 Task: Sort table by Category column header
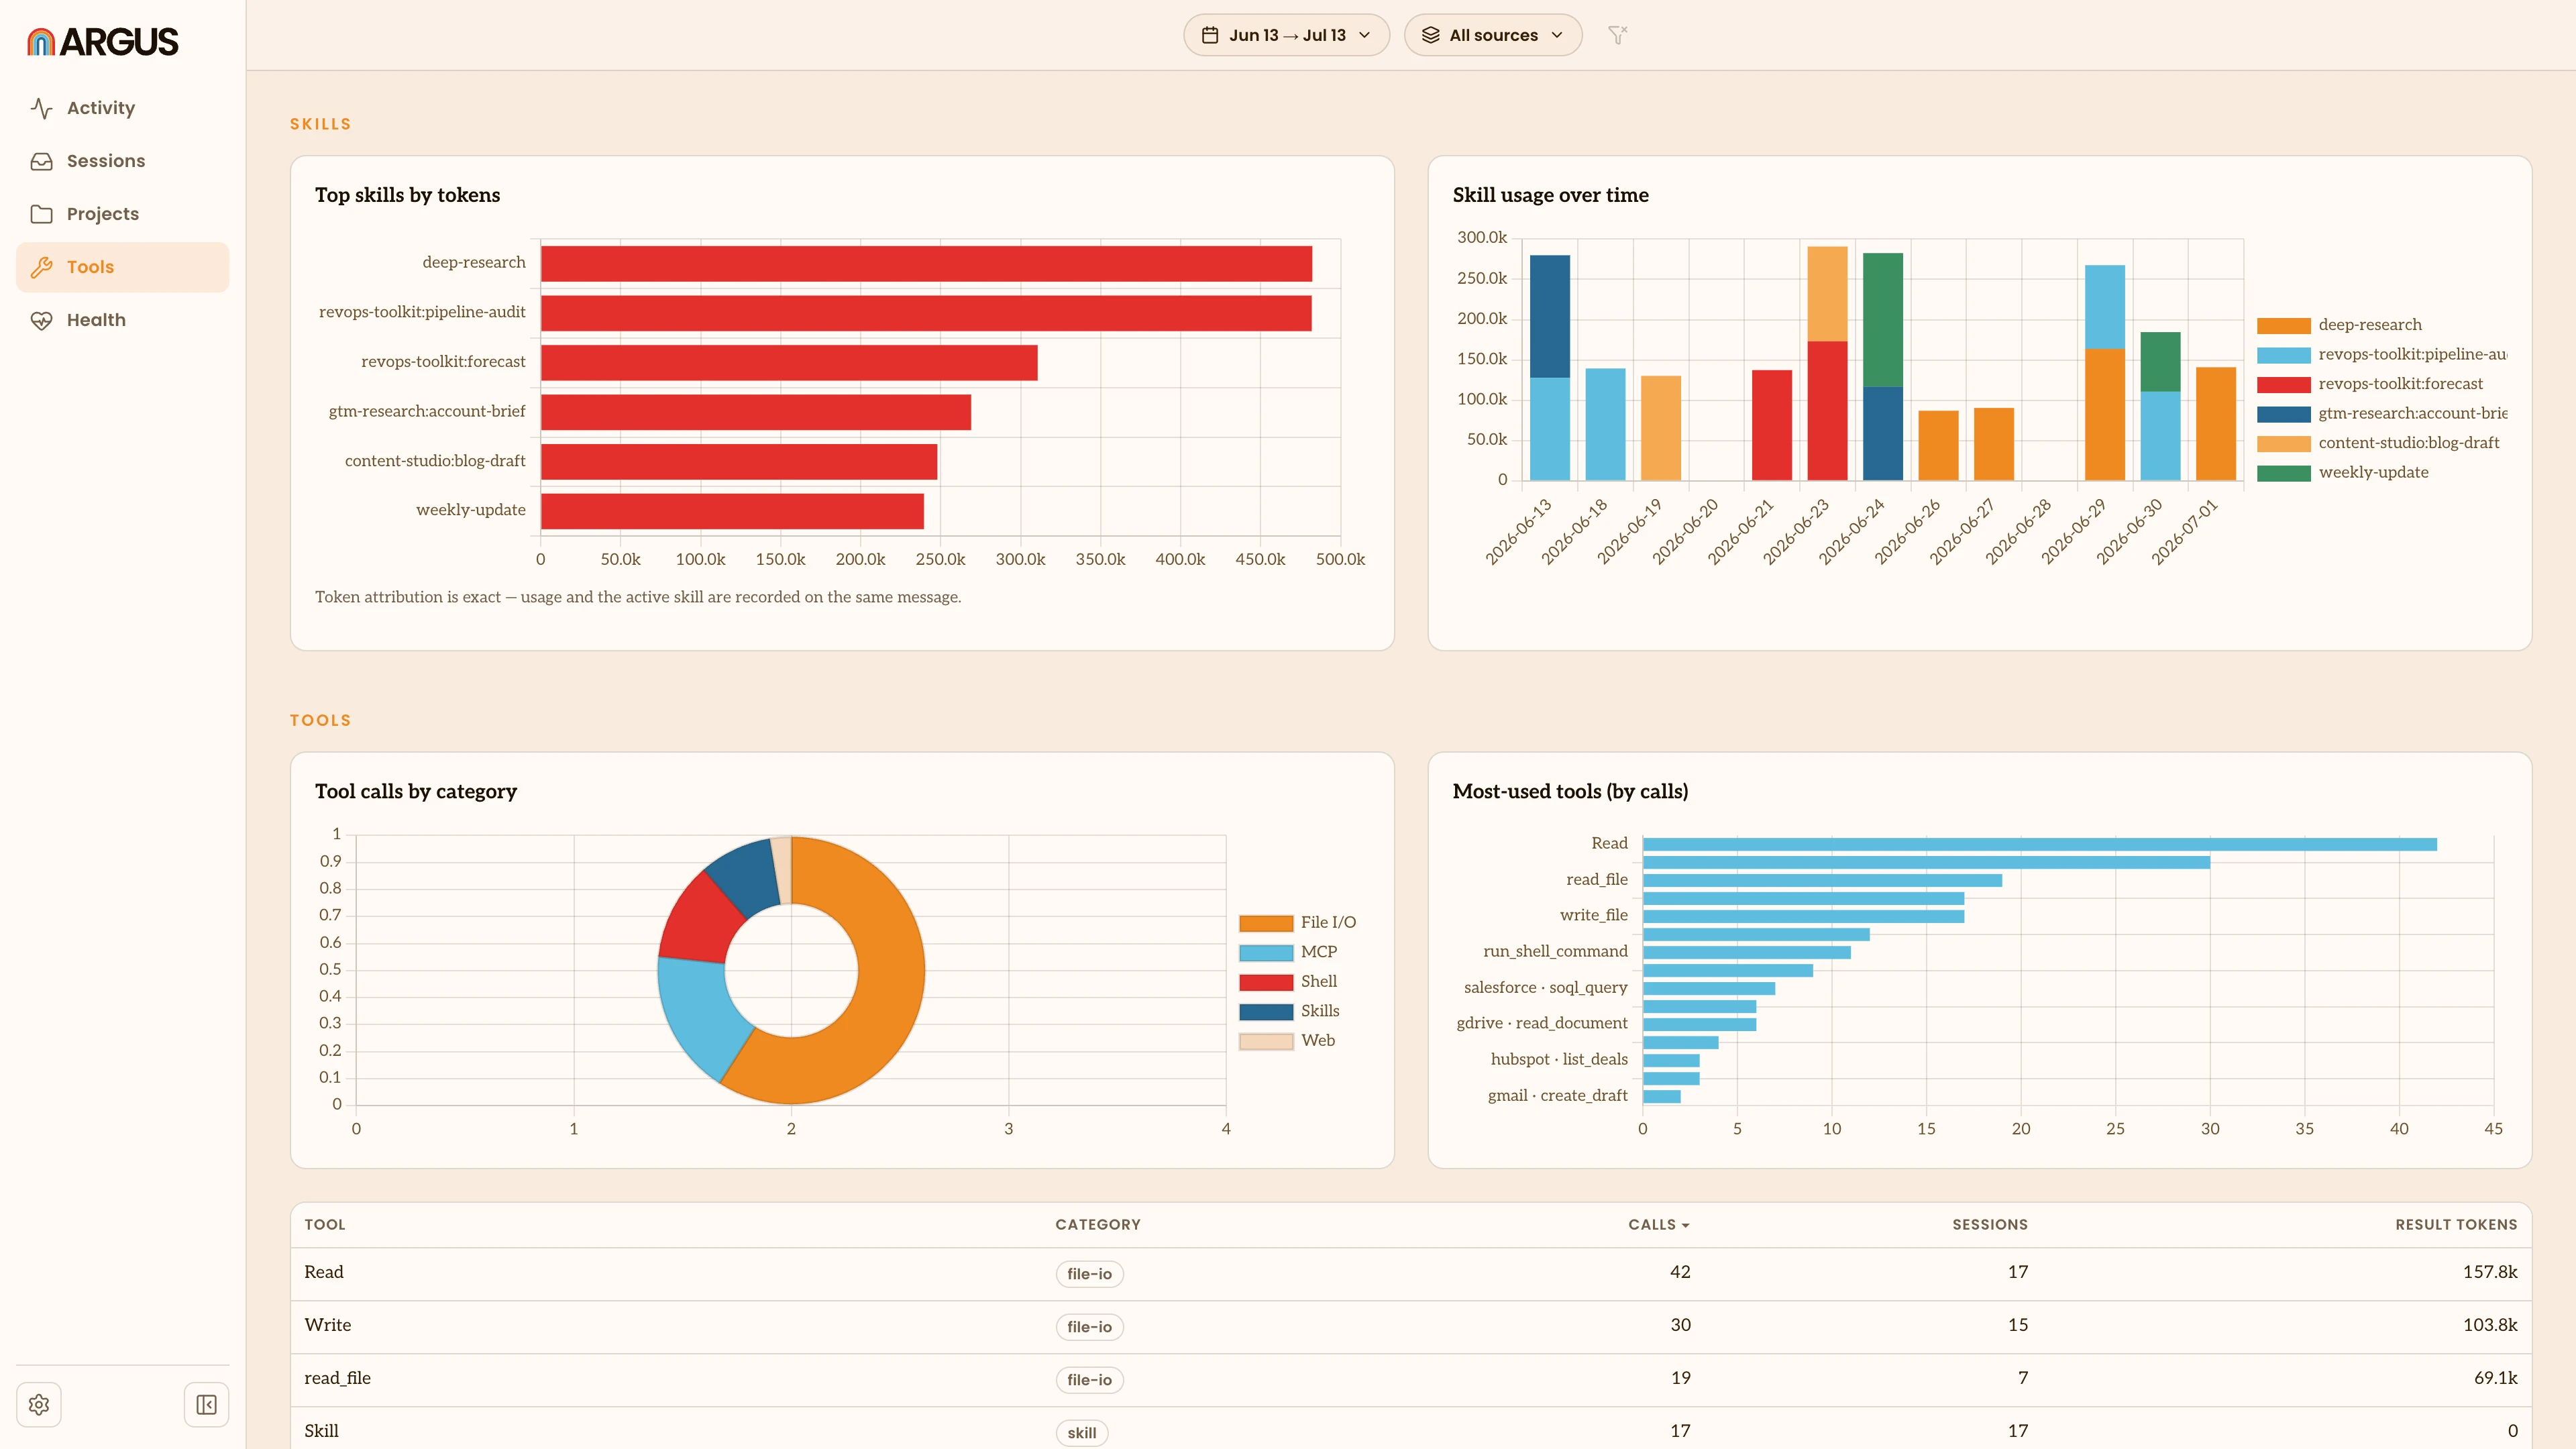[1097, 1225]
